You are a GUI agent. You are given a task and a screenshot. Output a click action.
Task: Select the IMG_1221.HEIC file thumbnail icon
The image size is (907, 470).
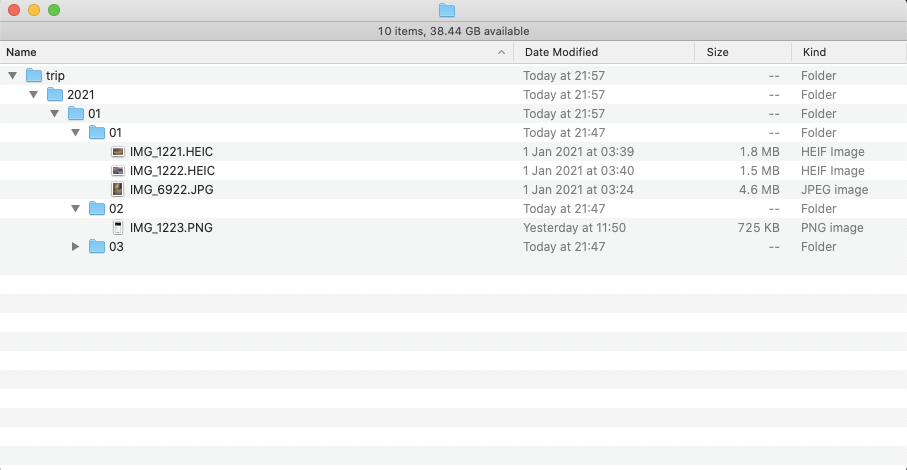point(118,152)
